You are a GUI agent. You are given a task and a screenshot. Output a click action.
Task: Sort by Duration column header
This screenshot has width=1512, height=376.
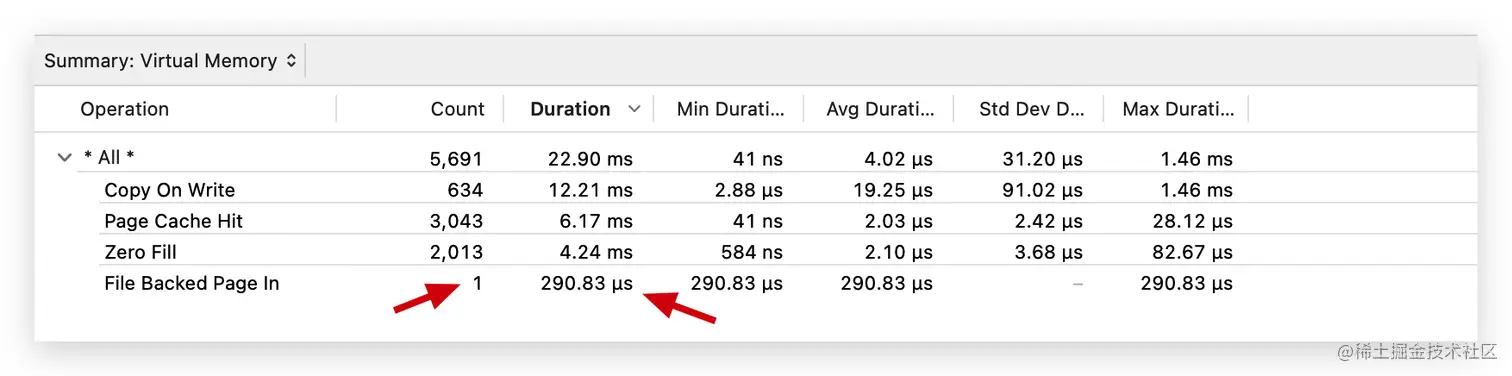point(570,109)
